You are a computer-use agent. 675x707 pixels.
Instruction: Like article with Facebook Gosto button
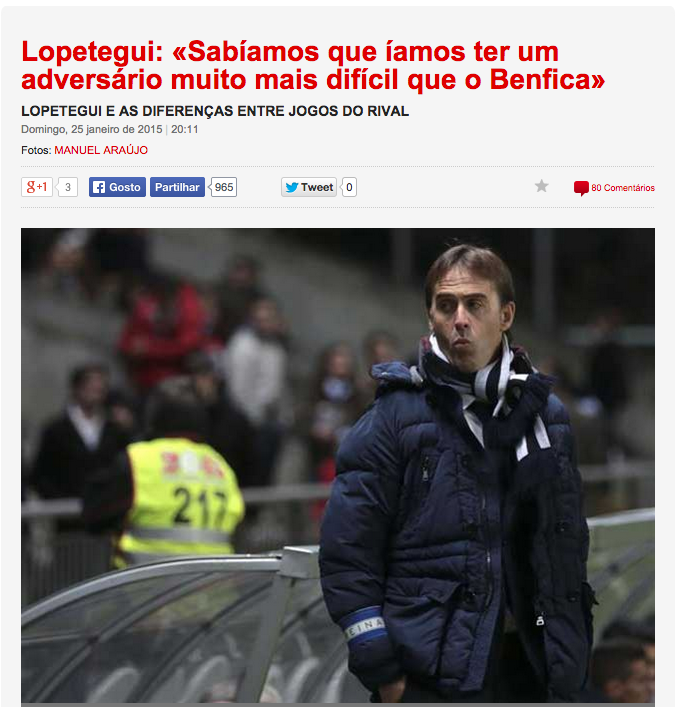coord(117,187)
